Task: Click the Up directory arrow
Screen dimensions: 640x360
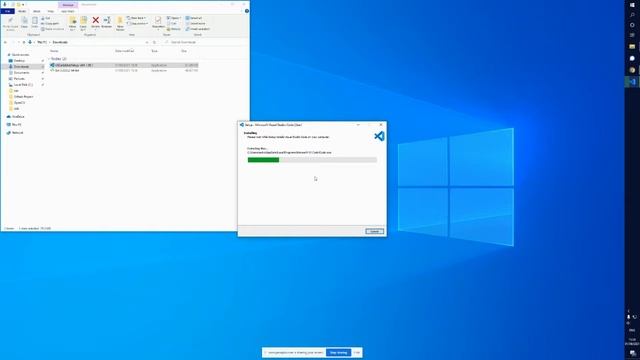Action: pos(24,42)
